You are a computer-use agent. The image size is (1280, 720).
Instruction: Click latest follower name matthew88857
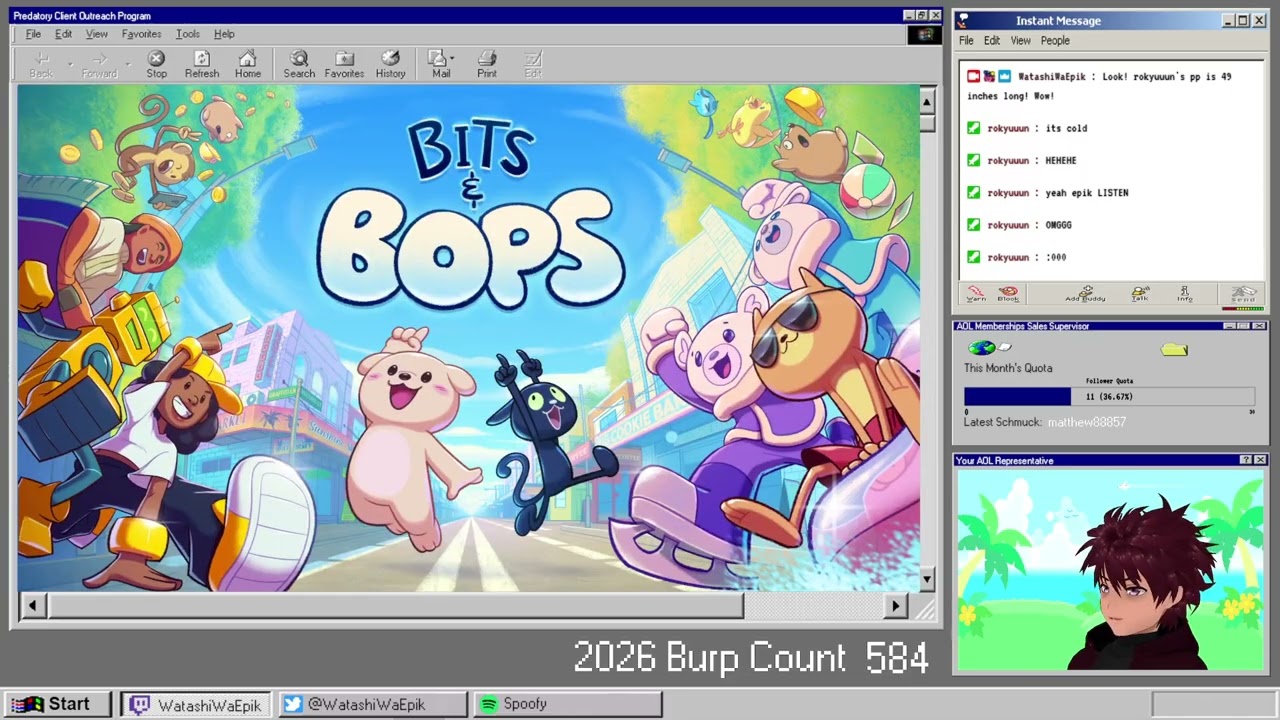point(1087,422)
